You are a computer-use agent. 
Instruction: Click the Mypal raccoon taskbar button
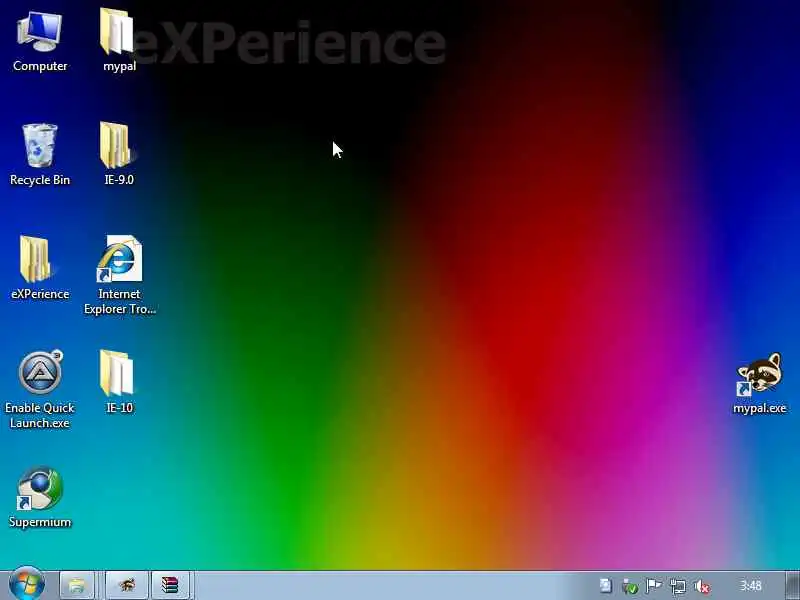(x=127, y=585)
